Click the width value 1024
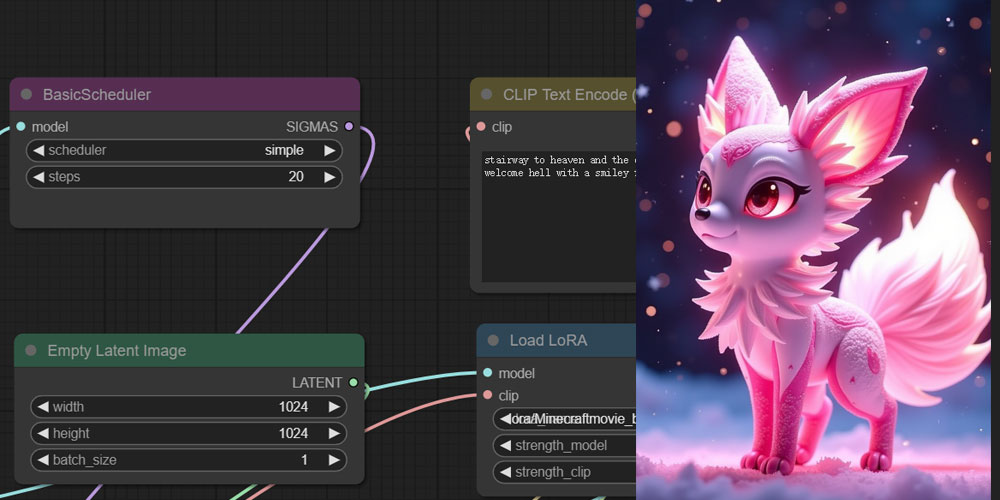 293,406
